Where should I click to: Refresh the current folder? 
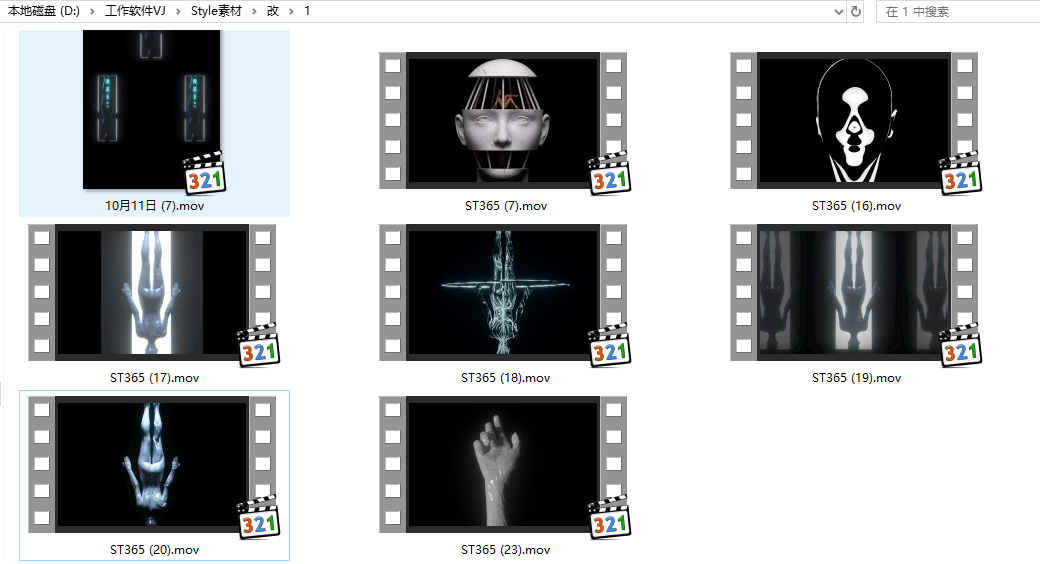click(x=856, y=11)
